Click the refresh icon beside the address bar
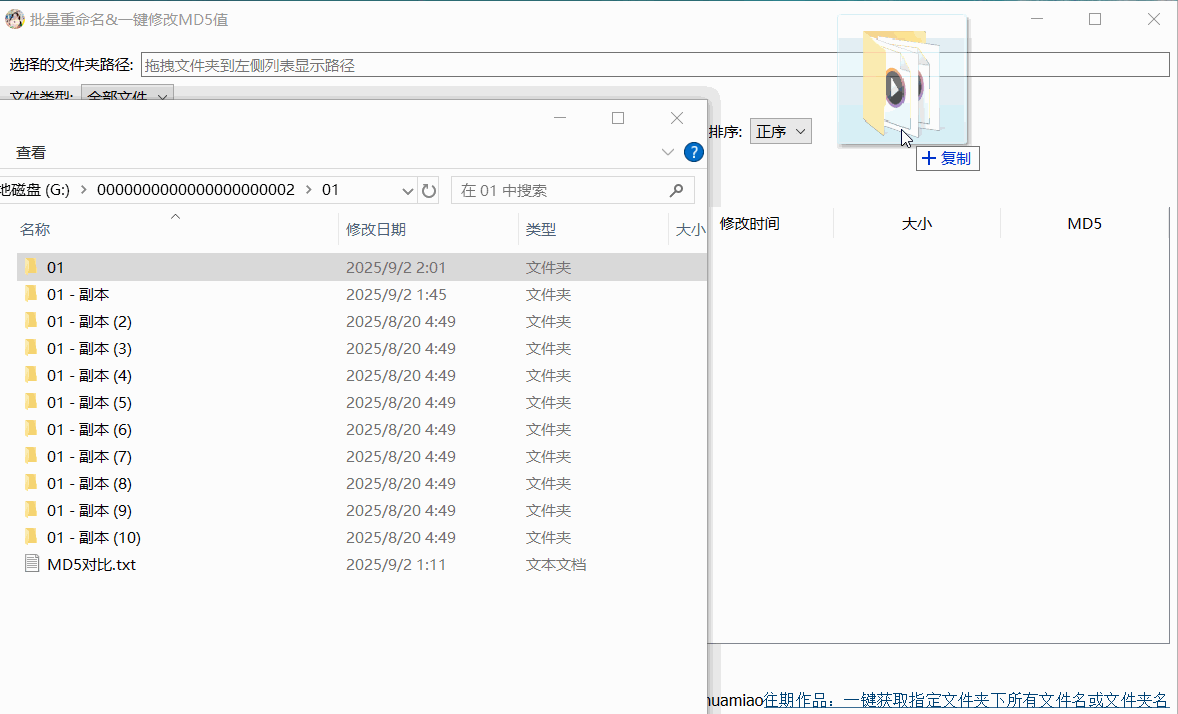 click(431, 190)
